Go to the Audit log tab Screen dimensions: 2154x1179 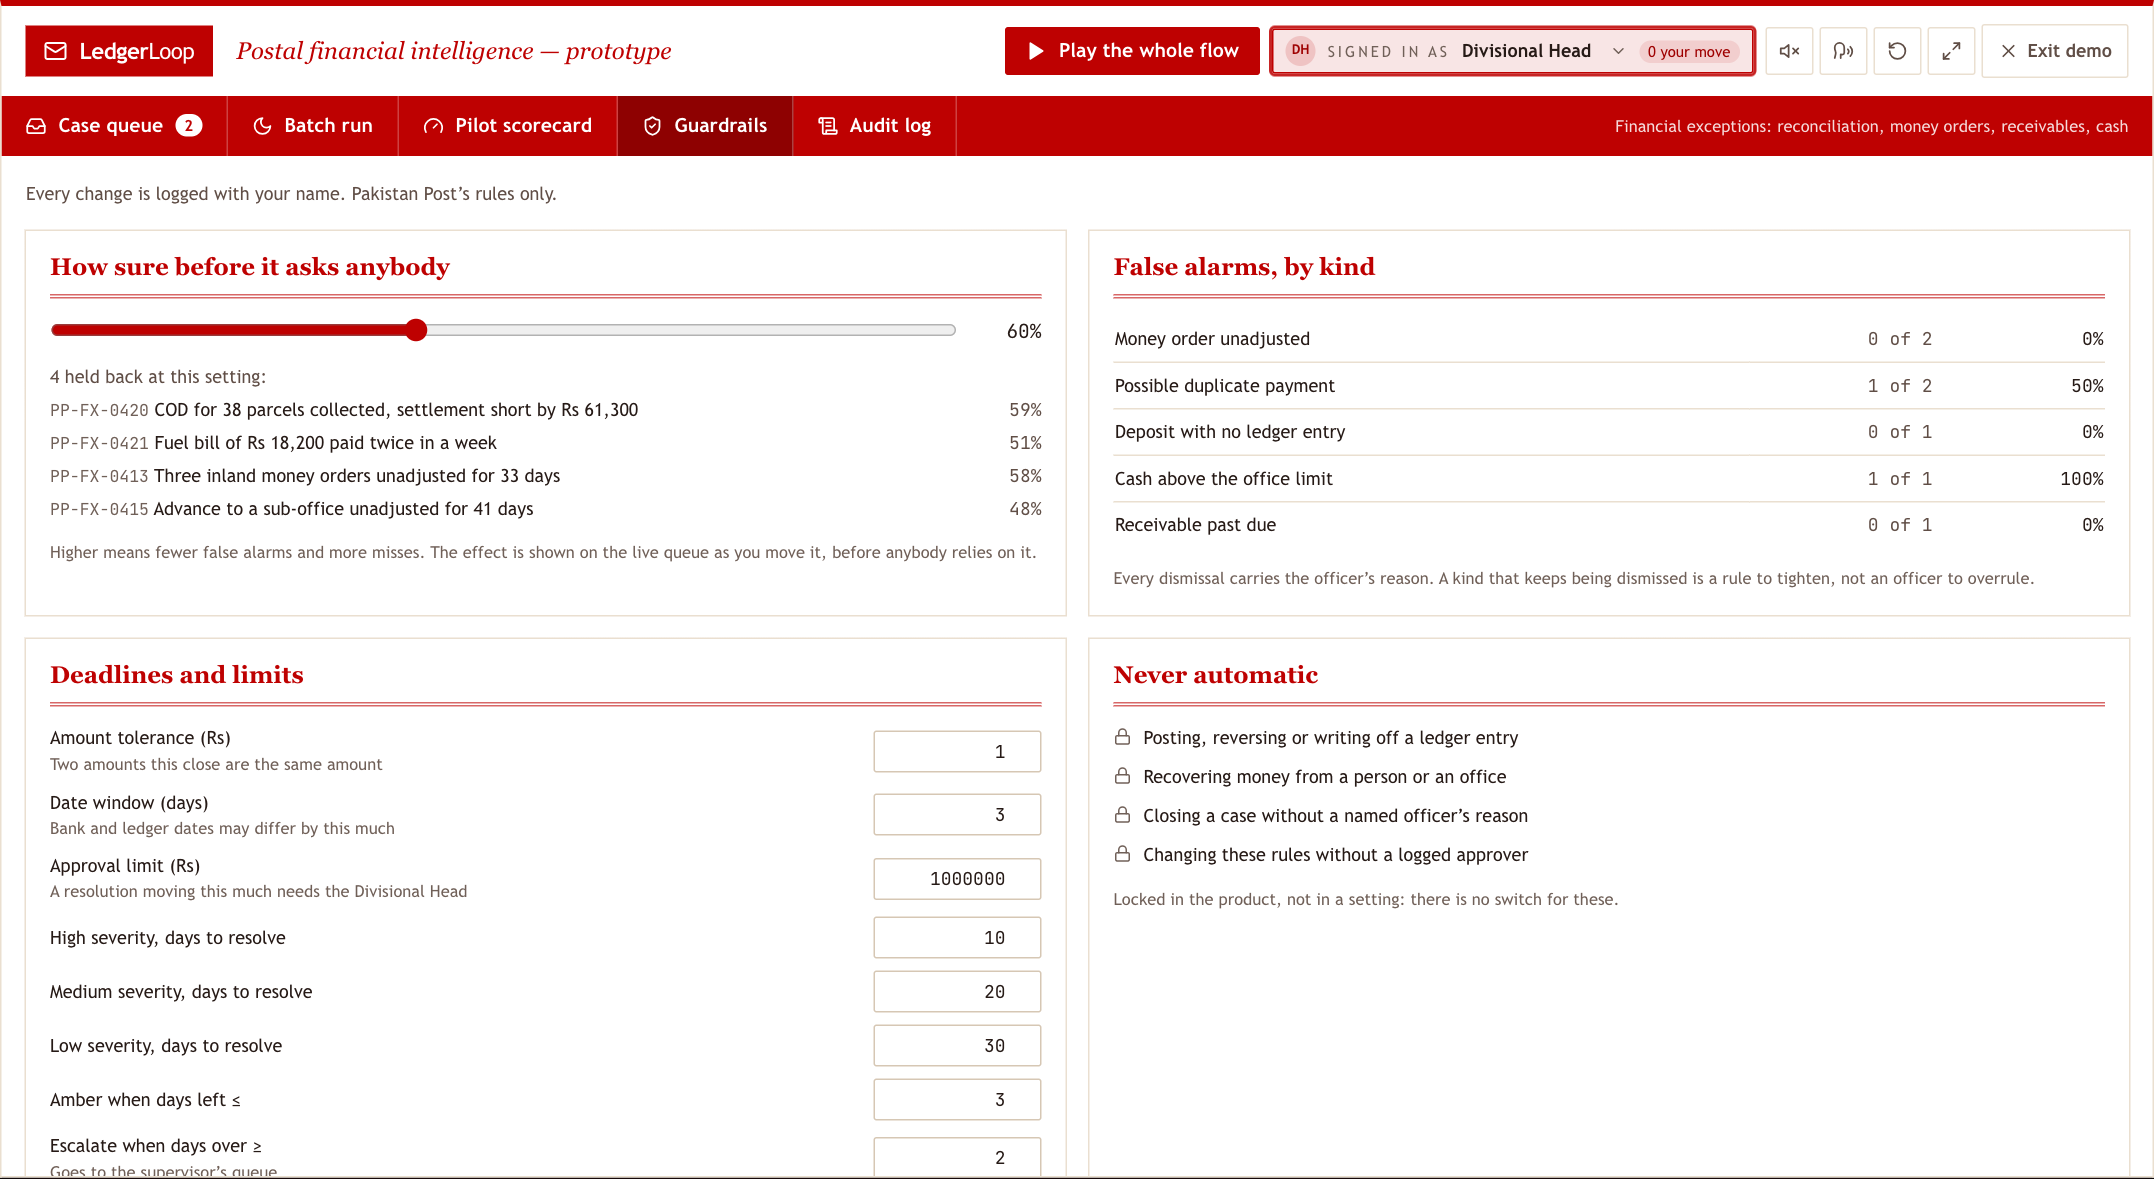[874, 125]
